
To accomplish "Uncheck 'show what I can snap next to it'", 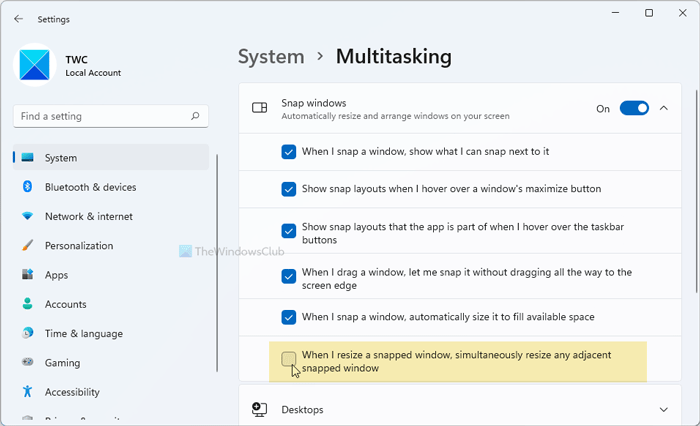I will pyautogui.click(x=289, y=151).
